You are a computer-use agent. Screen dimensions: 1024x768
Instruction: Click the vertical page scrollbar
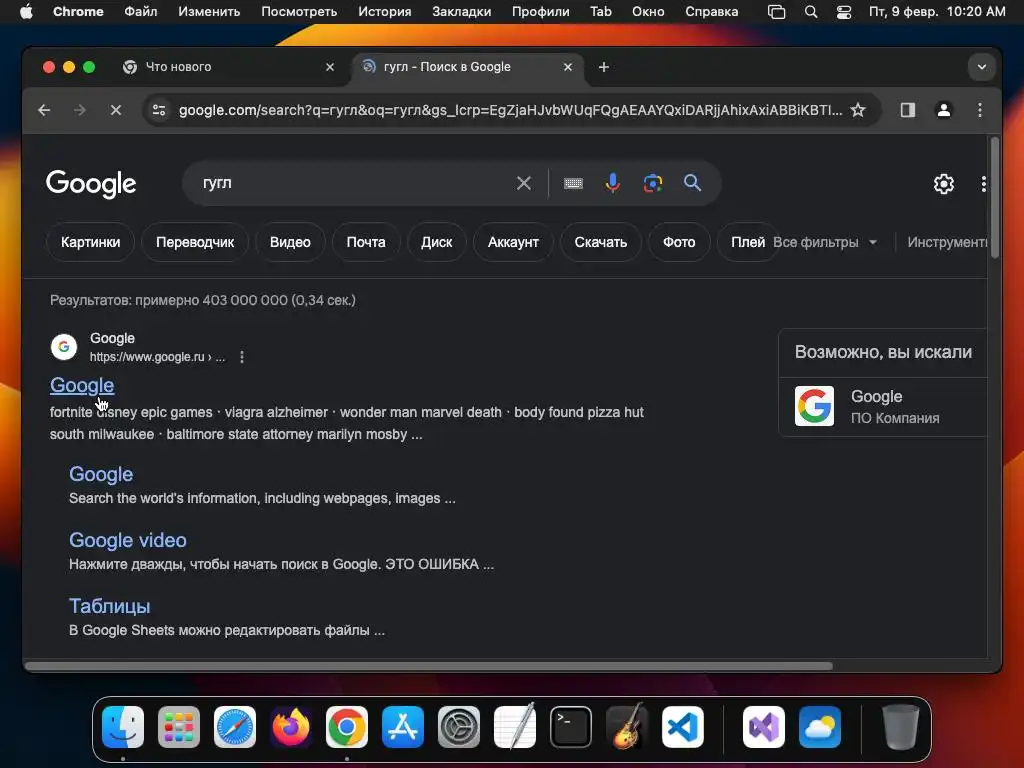[x=995, y=198]
